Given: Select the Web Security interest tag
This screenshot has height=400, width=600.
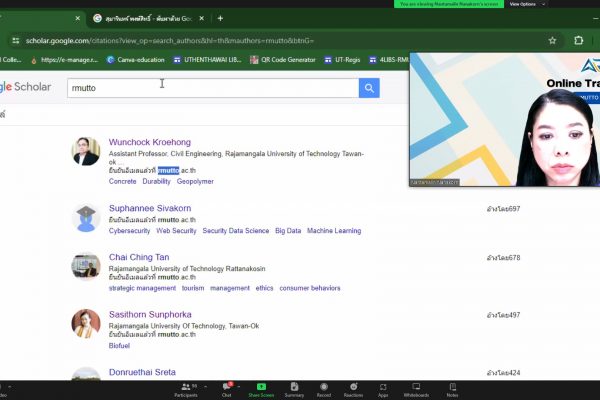Looking at the screenshot, I should [x=176, y=231].
